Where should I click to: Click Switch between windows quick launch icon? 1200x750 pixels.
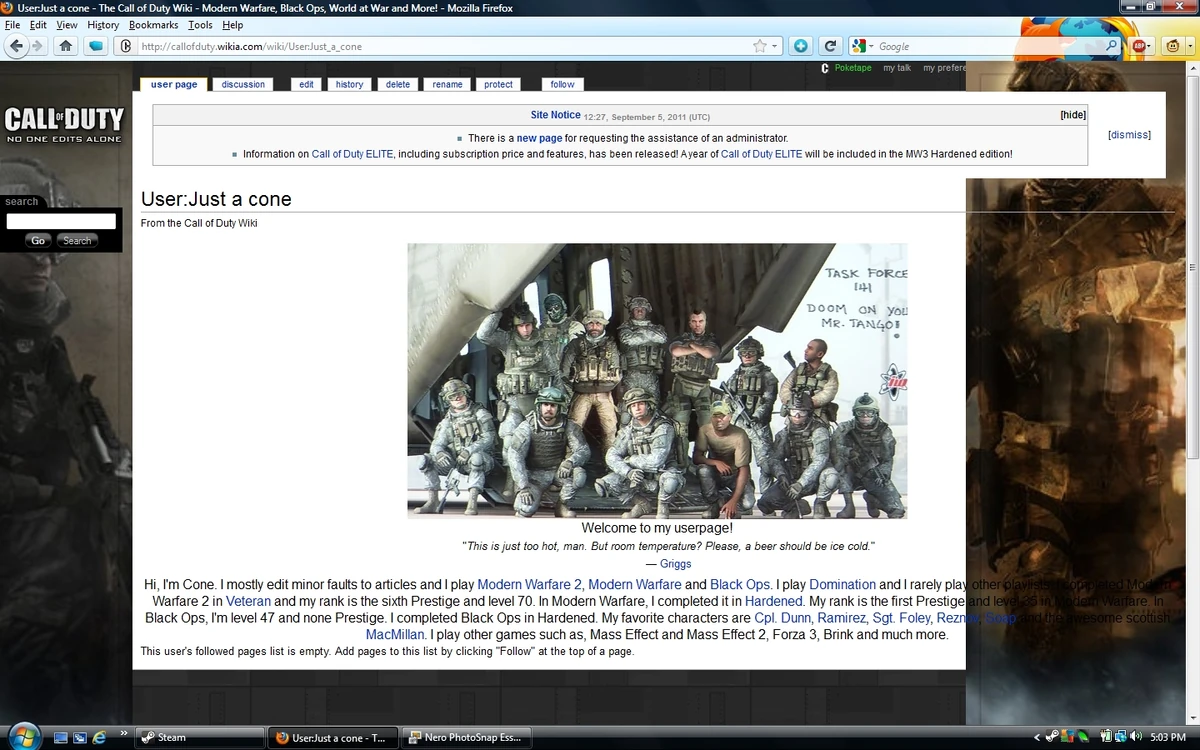[81, 738]
